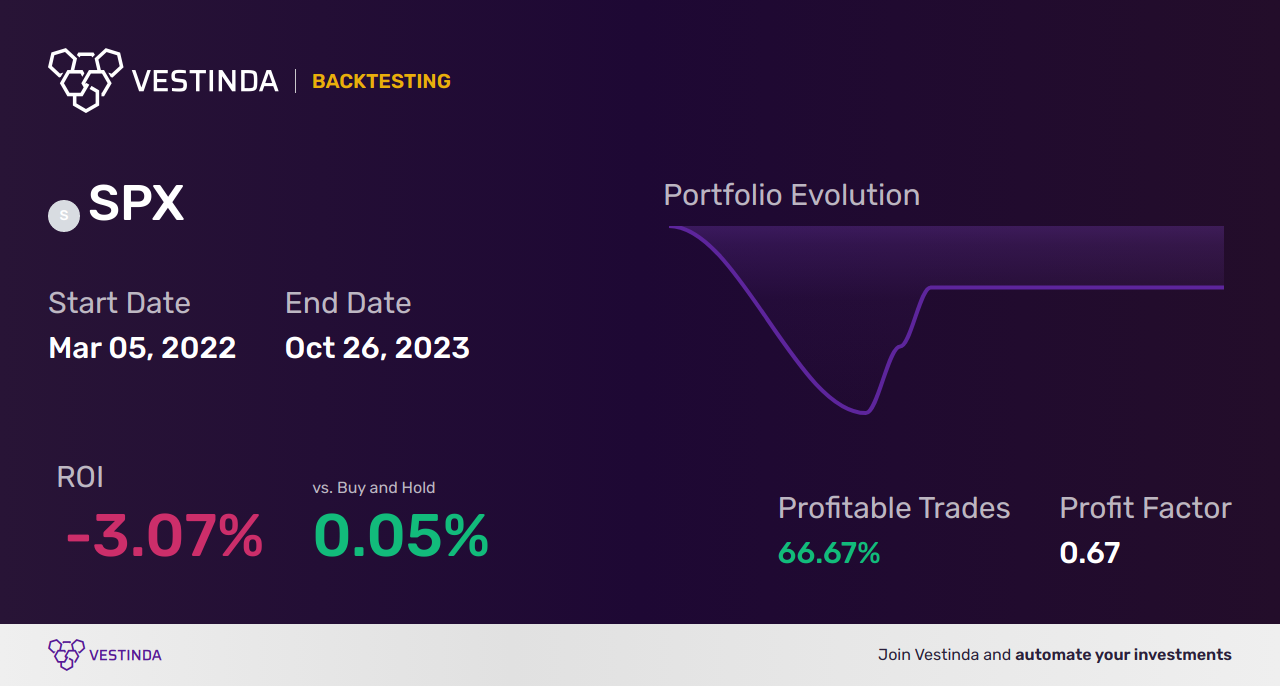Click the Vestinda hexagon logo in header
Screen dimensions: 1280x686
[x=85, y=79]
